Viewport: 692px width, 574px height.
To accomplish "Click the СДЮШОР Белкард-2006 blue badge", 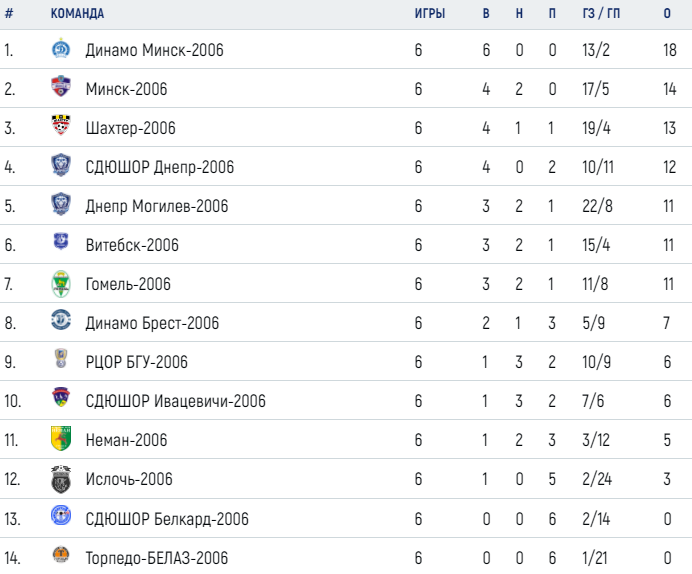I will 61,515.
